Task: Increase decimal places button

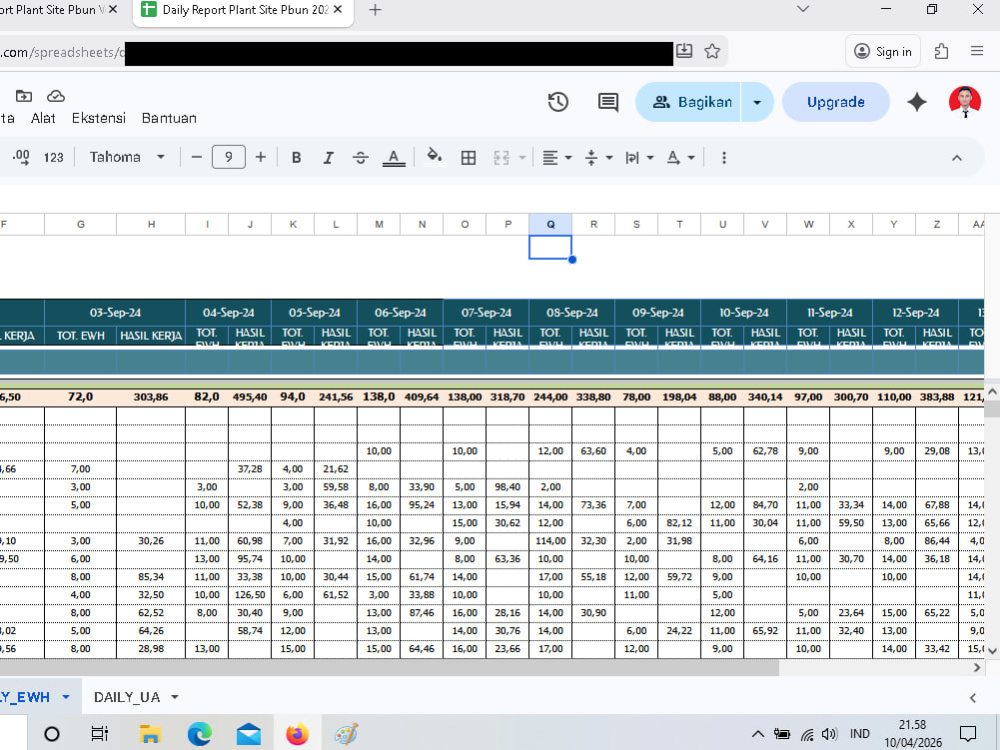Action: coord(21,157)
